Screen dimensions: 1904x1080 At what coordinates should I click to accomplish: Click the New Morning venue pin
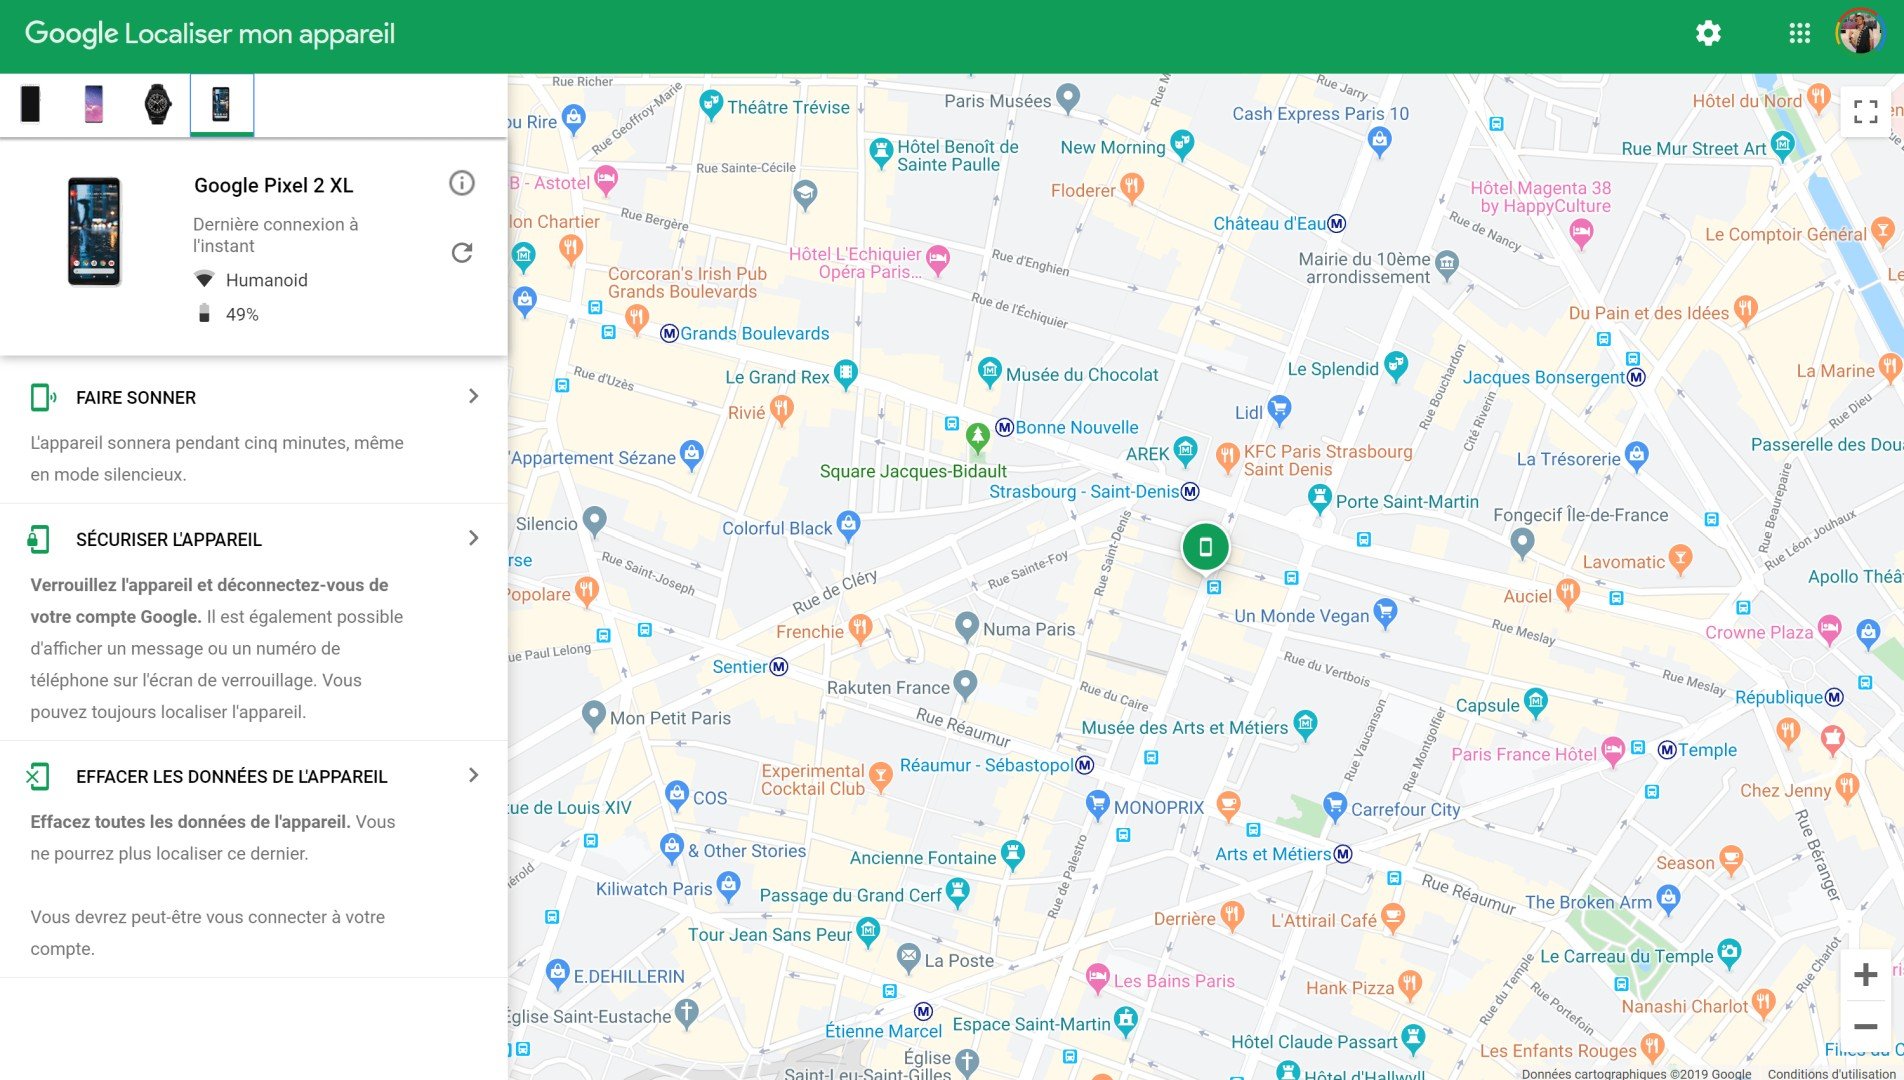(x=1182, y=144)
